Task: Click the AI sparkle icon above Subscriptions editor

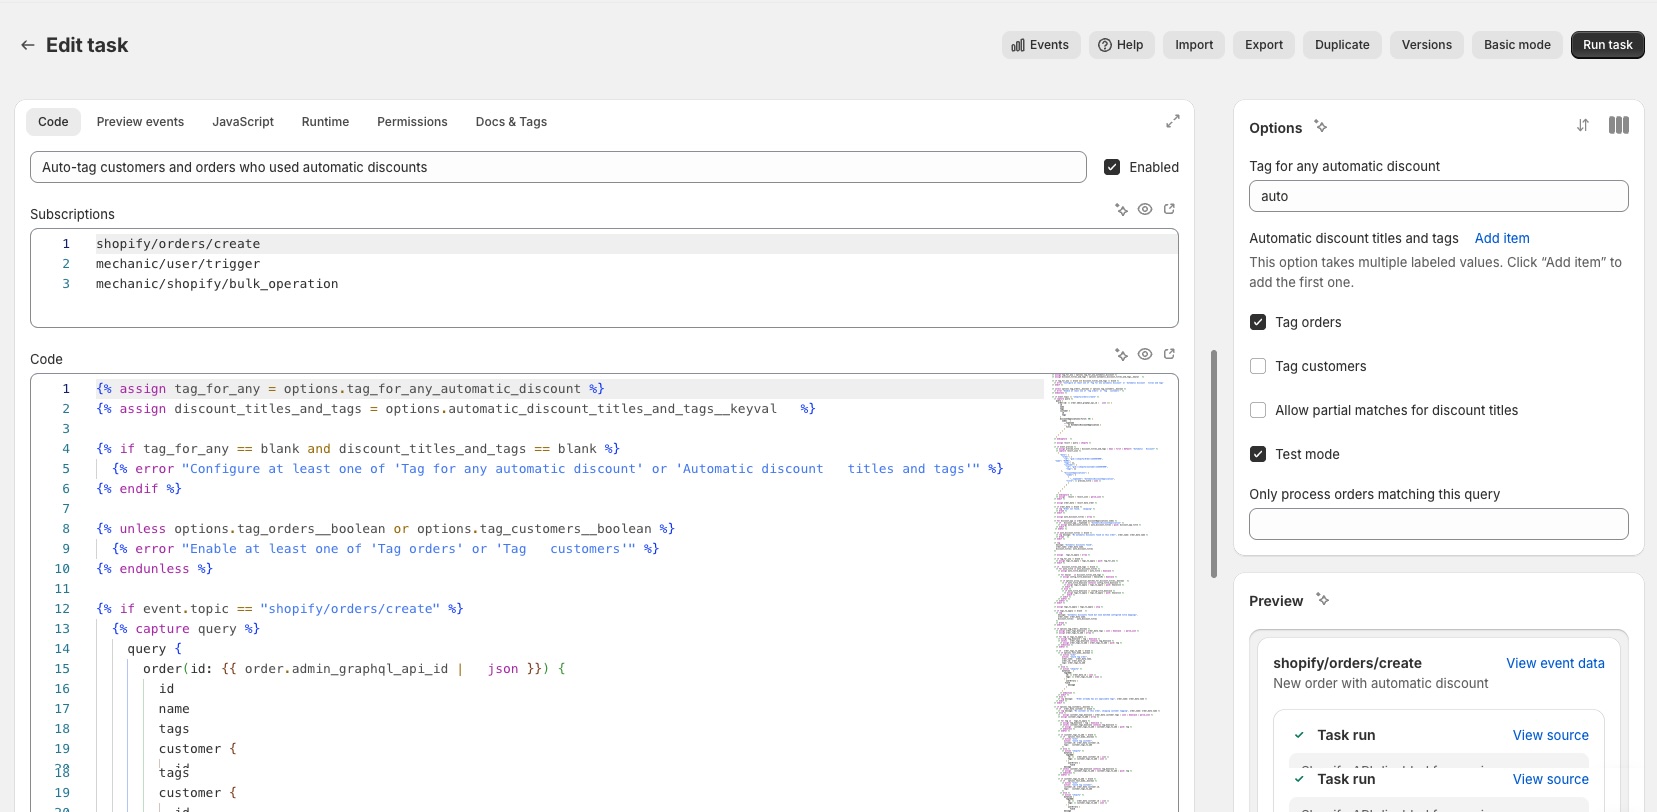Action: click(x=1121, y=209)
